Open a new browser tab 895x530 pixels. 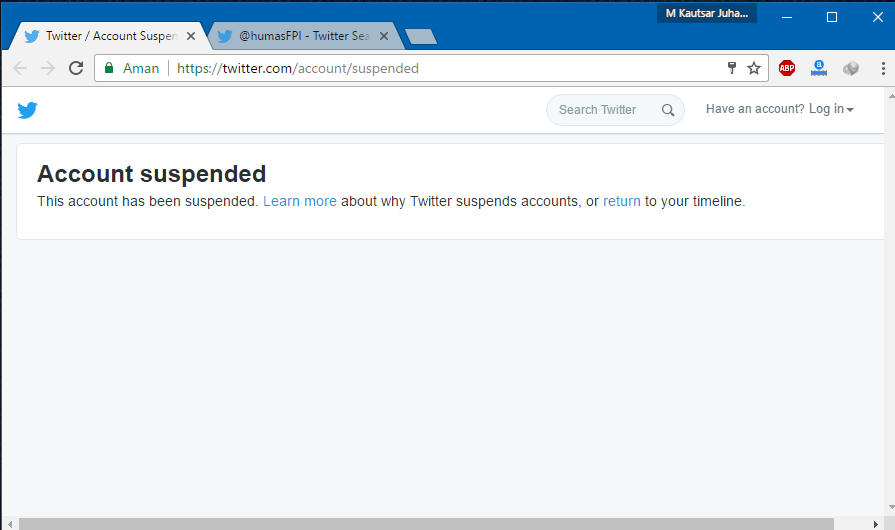tap(421, 37)
